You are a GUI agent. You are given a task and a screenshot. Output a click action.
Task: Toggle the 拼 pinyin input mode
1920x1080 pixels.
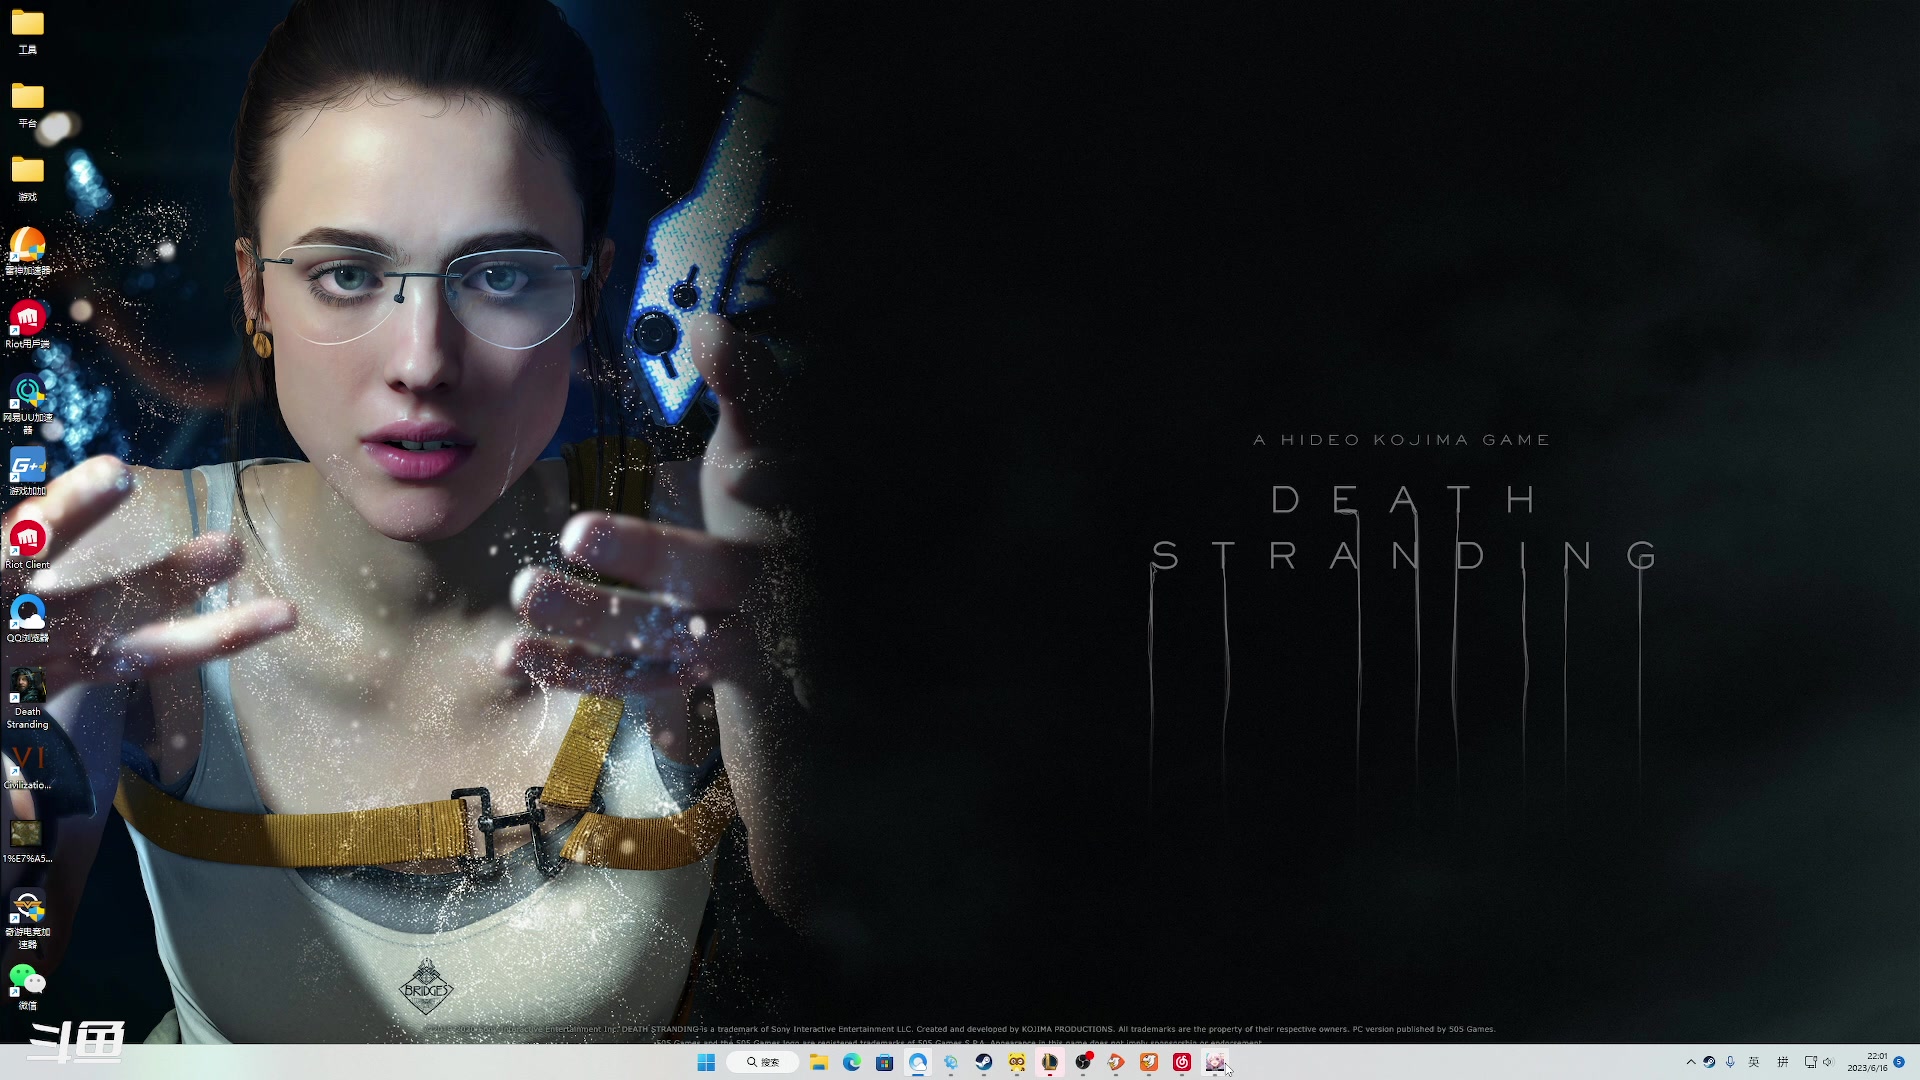(x=1782, y=1062)
